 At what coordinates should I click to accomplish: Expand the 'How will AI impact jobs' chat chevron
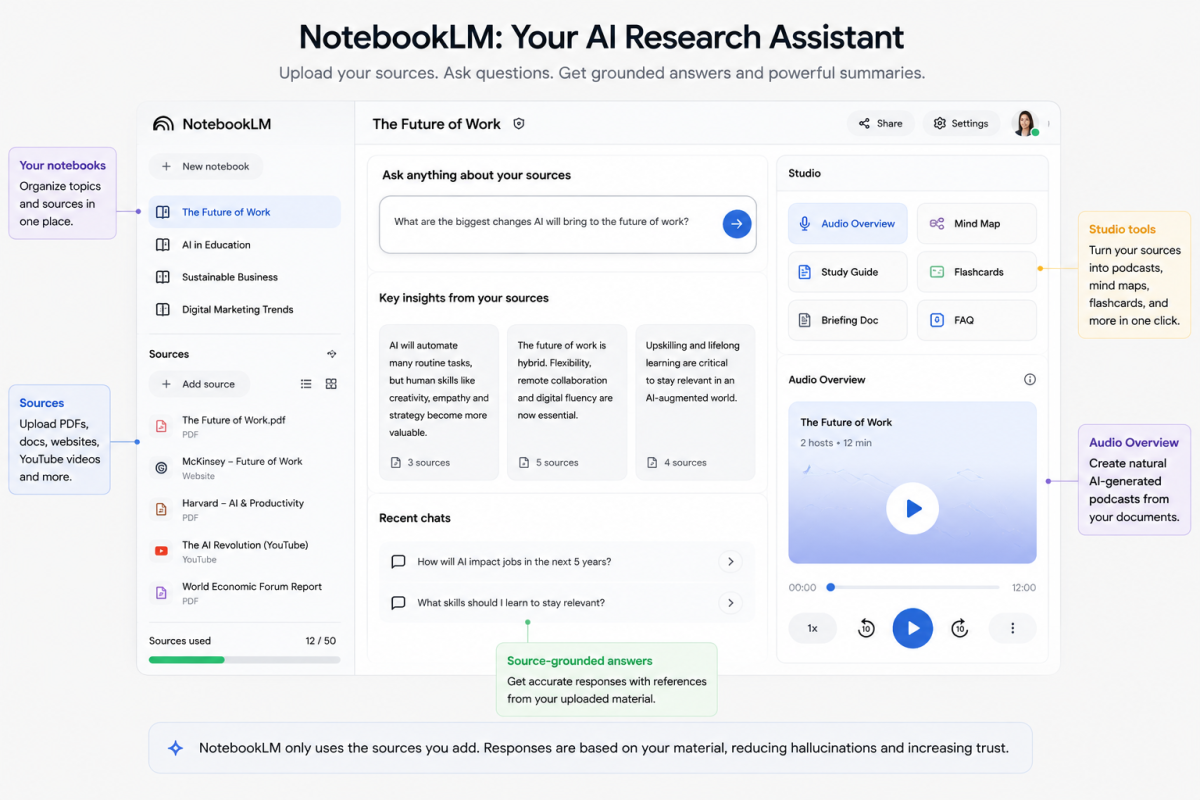[x=731, y=562]
